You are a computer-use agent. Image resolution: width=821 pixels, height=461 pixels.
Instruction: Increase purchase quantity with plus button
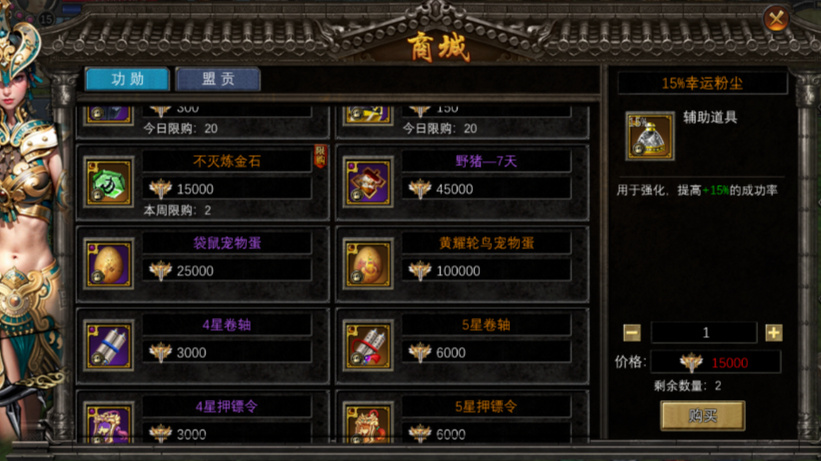(x=774, y=333)
